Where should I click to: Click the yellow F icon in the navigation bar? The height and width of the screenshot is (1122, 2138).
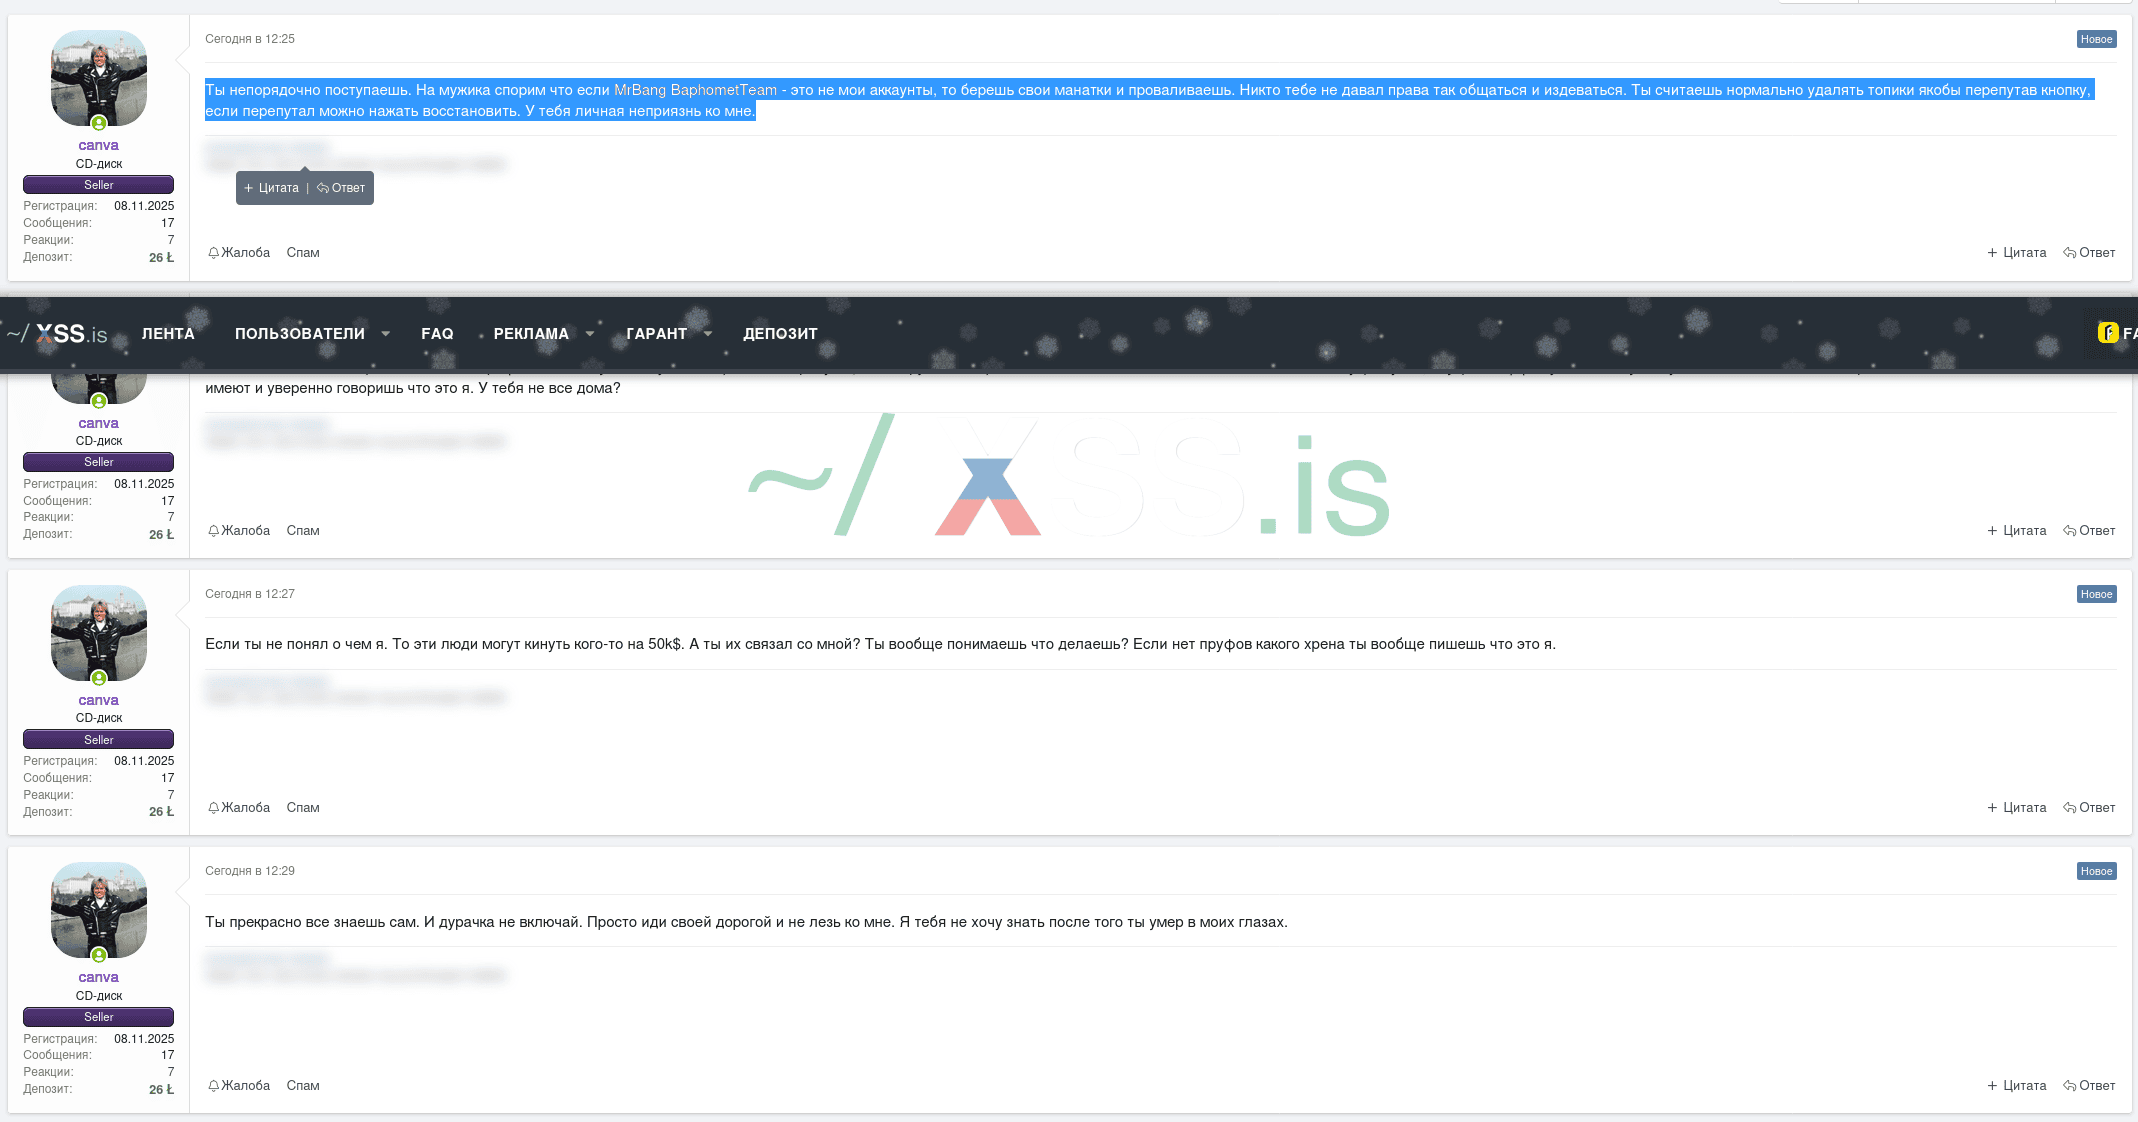[2108, 333]
